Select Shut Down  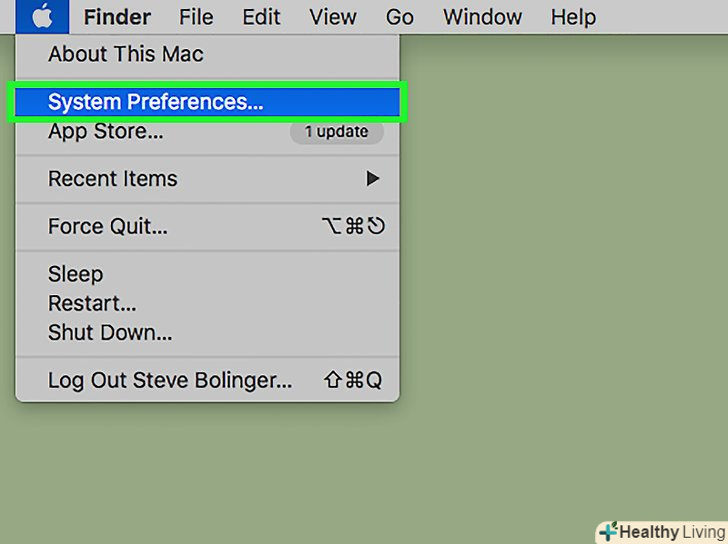pyautogui.click(x=110, y=332)
